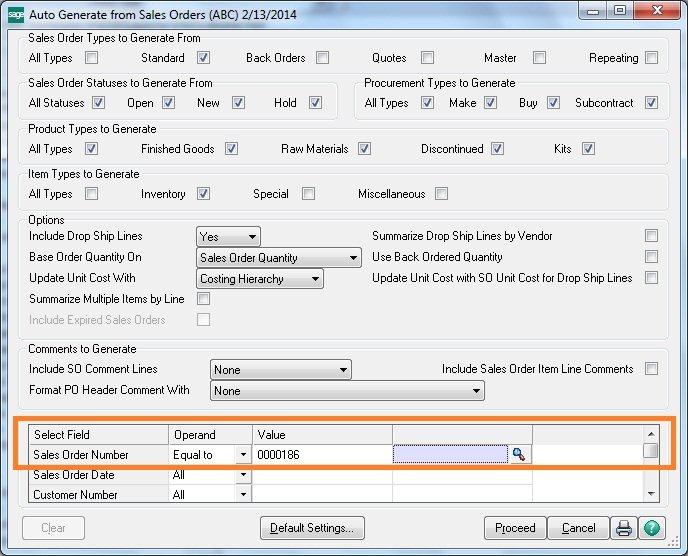
Task: Uncheck the Raw Materials product type
Action: 364,149
